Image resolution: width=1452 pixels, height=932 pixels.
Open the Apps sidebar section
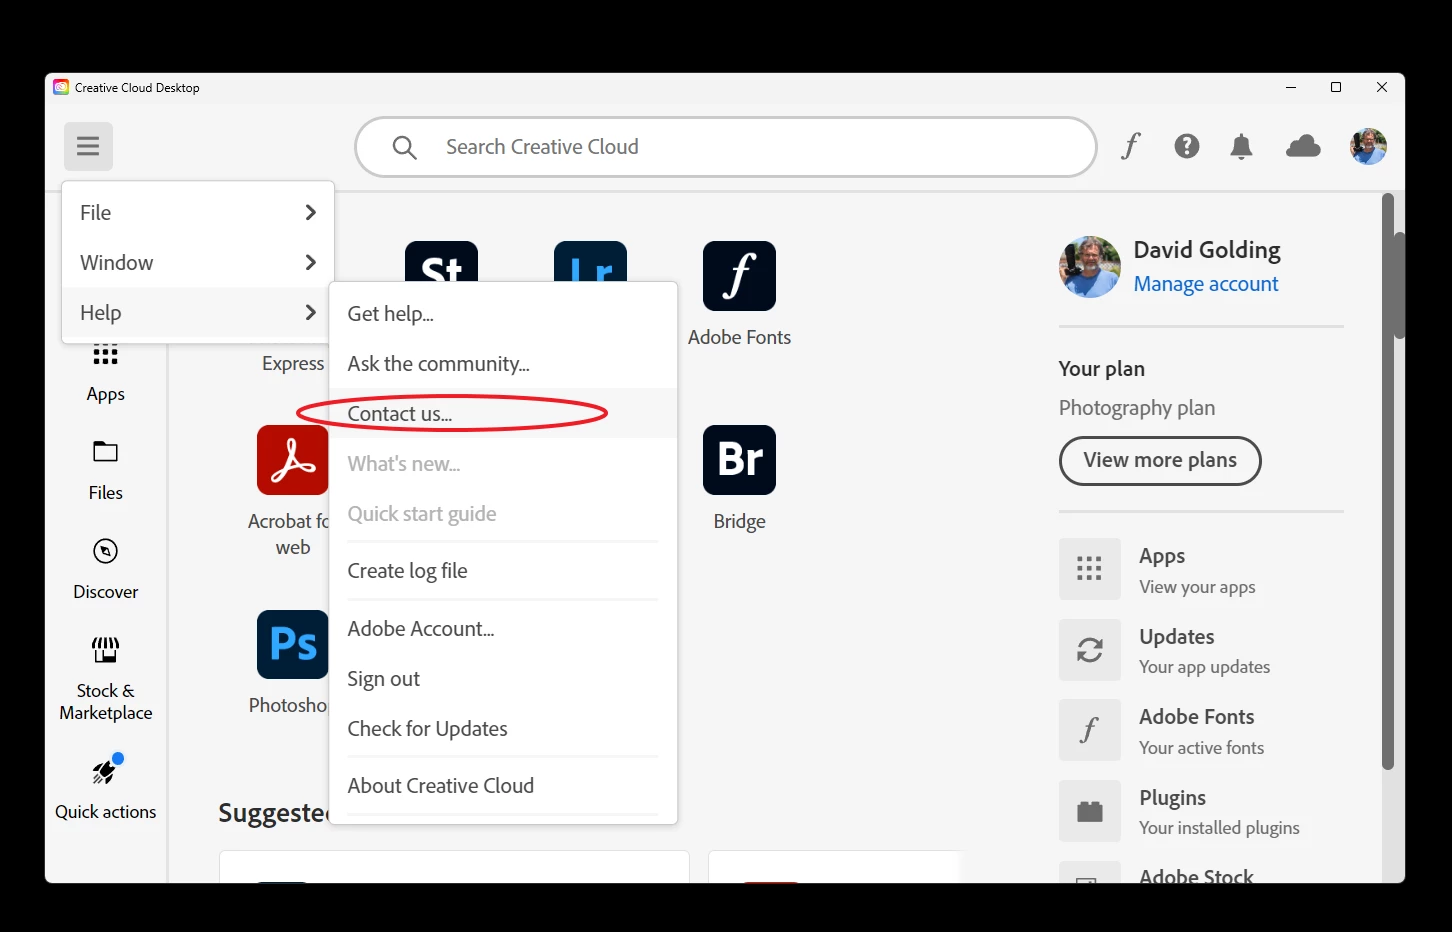[105, 372]
